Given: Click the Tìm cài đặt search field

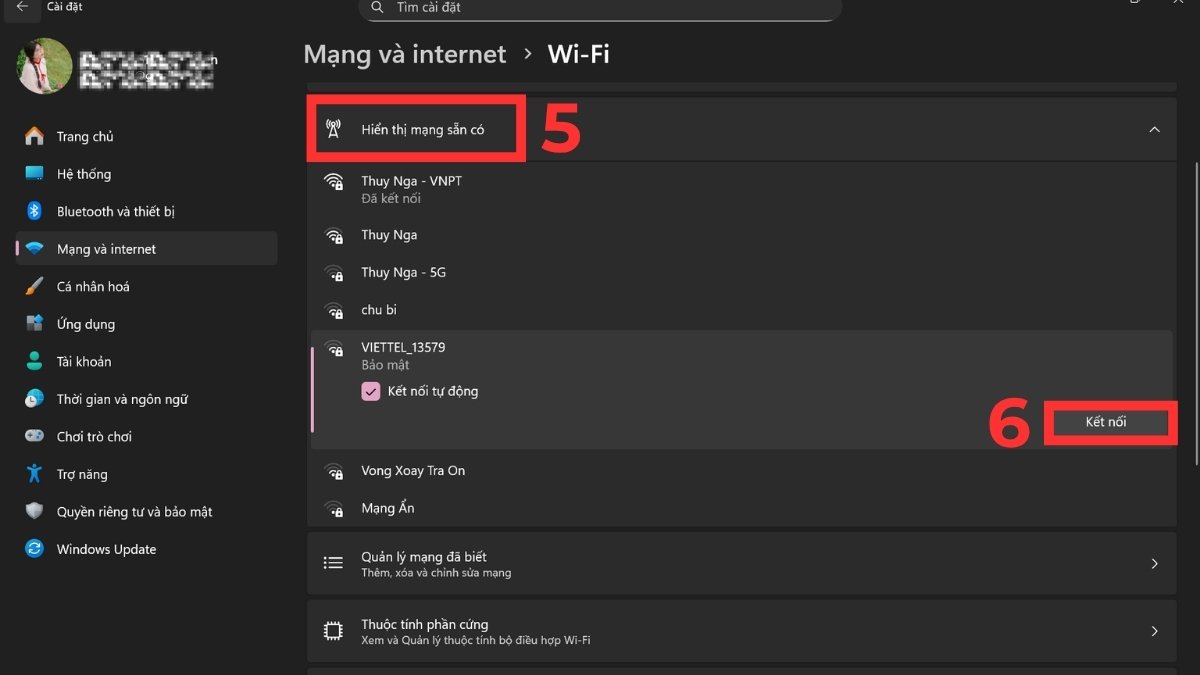Looking at the screenshot, I should click(600, 7).
